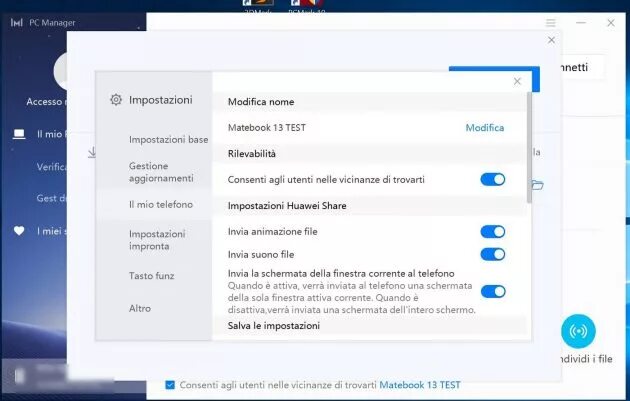The height and width of the screenshot is (401, 630).
Task: Click the heart icon in PC Manager sidebar
Action: point(19,231)
